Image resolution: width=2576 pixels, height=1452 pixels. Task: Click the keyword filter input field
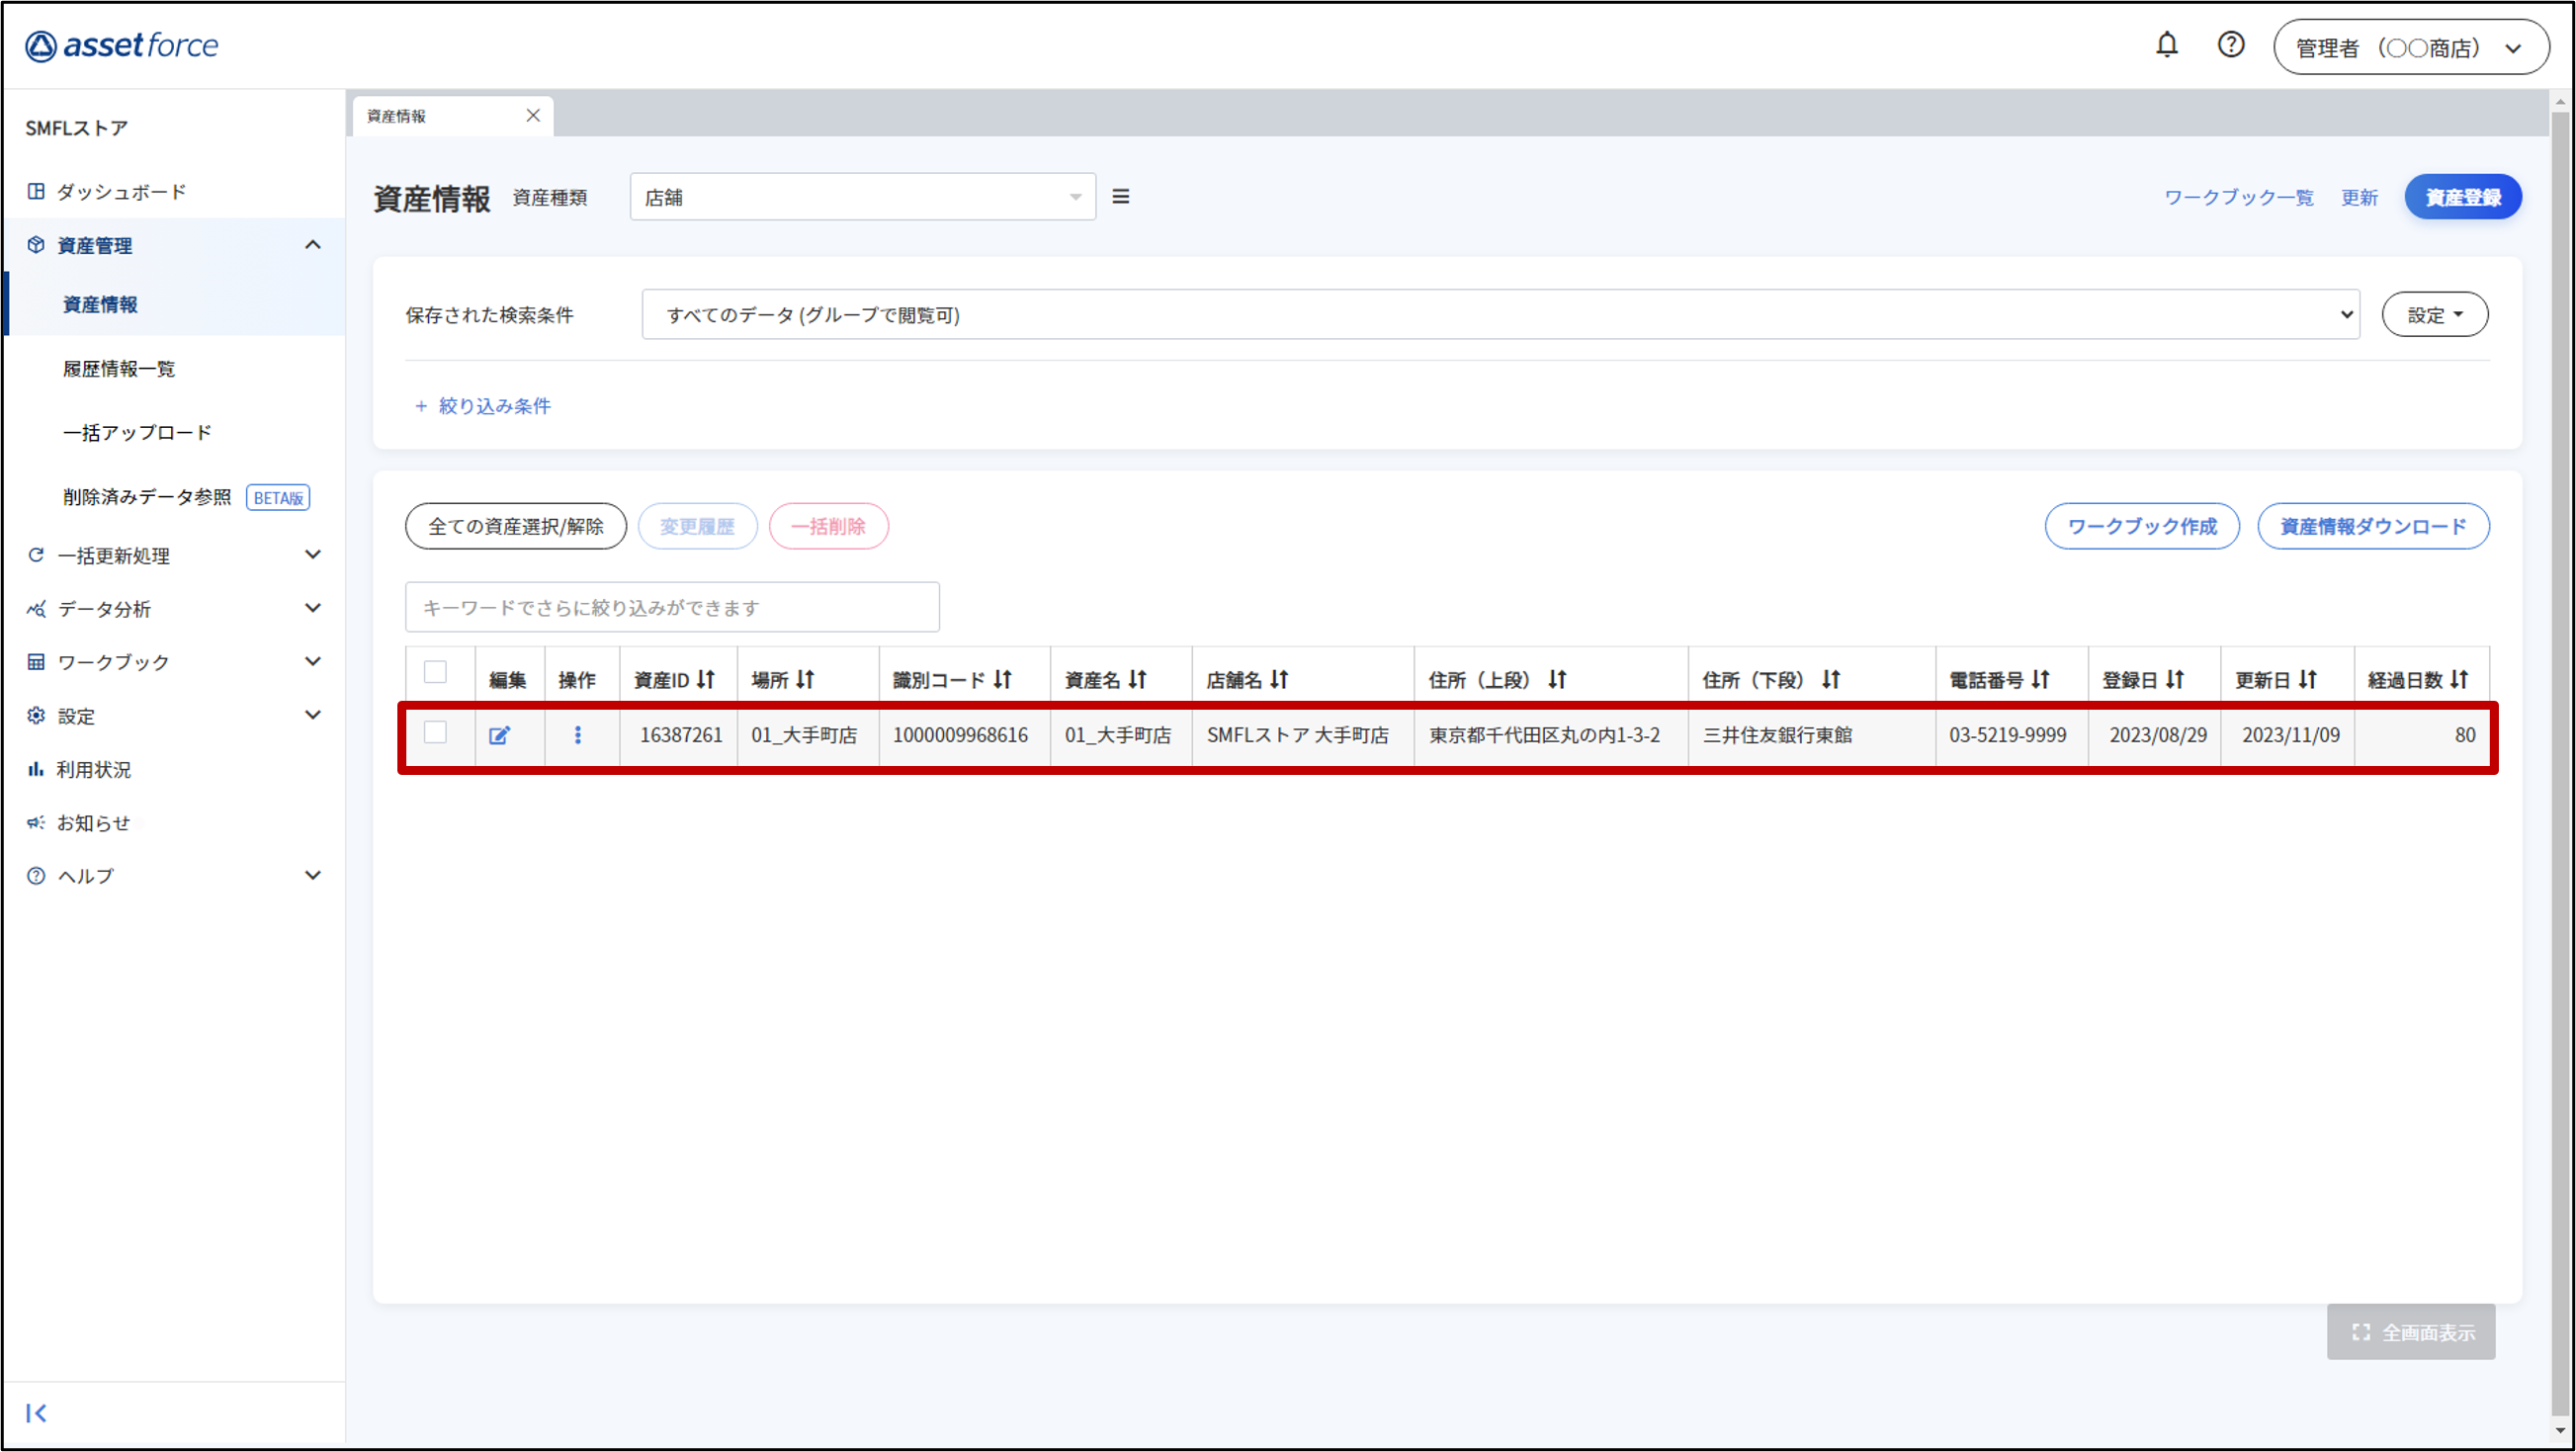(672, 607)
